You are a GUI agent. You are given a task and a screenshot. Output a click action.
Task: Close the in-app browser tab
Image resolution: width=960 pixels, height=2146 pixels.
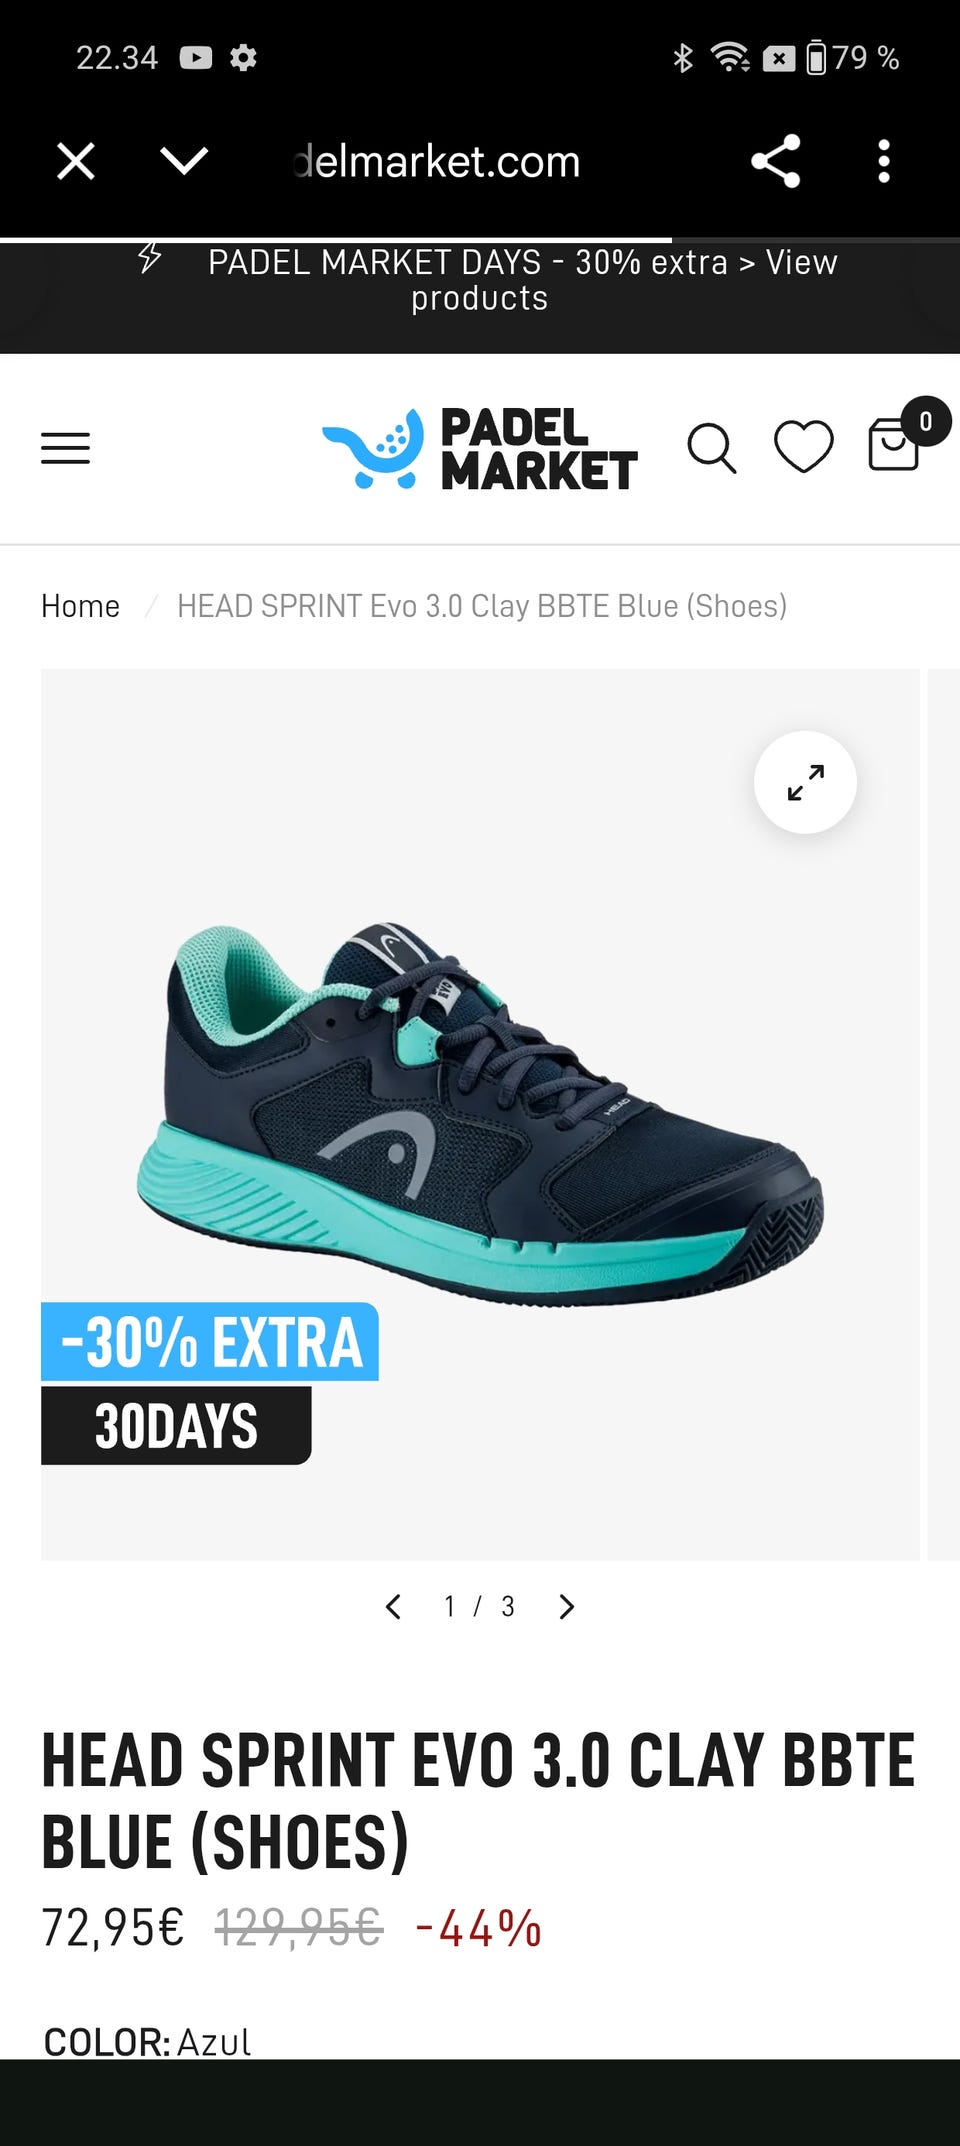76,161
